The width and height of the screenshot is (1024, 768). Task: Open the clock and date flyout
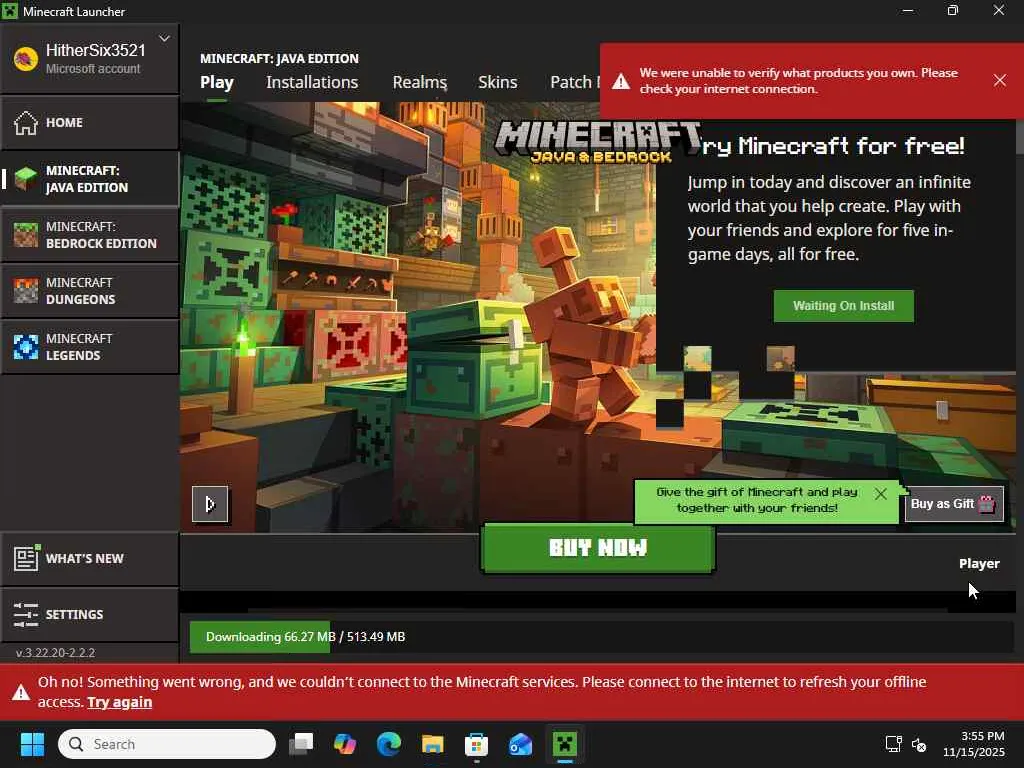tap(974, 744)
